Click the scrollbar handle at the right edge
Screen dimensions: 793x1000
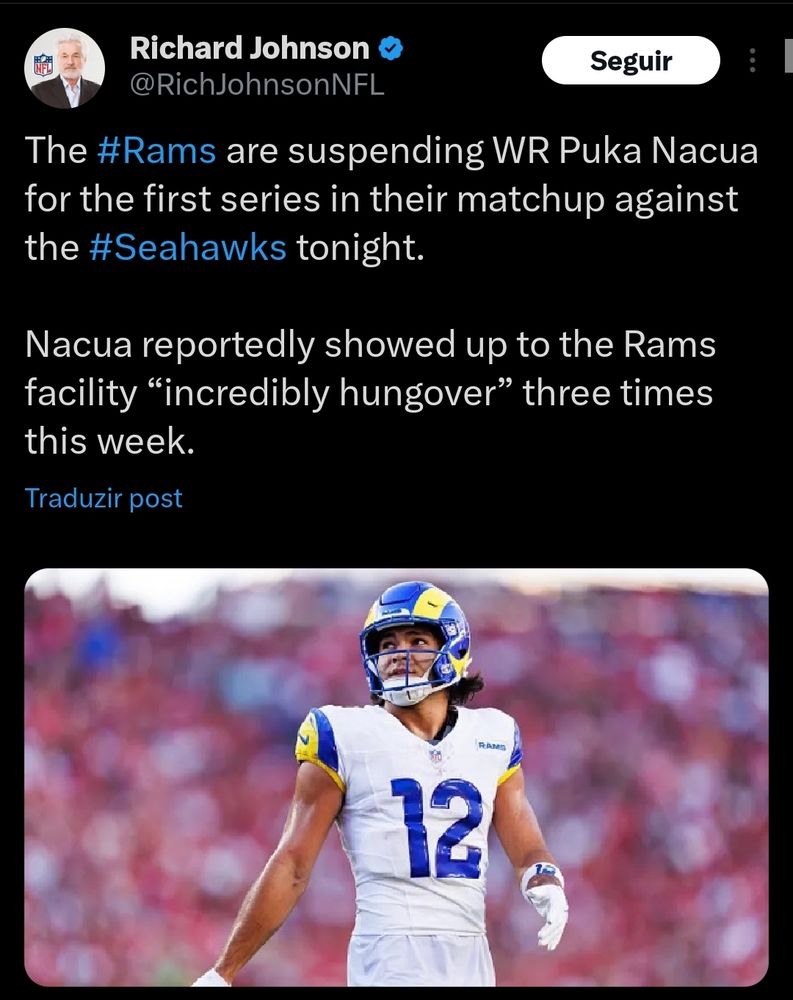(789, 55)
